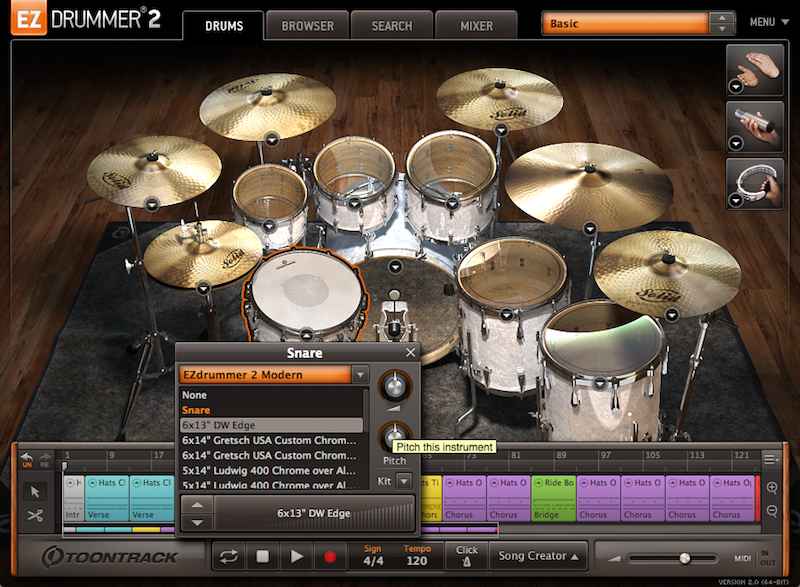The height and width of the screenshot is (587, 800).
Task: Select 6x13" DW Edge in the snare list
Action: pyautogui.click(x=272, y=425)
